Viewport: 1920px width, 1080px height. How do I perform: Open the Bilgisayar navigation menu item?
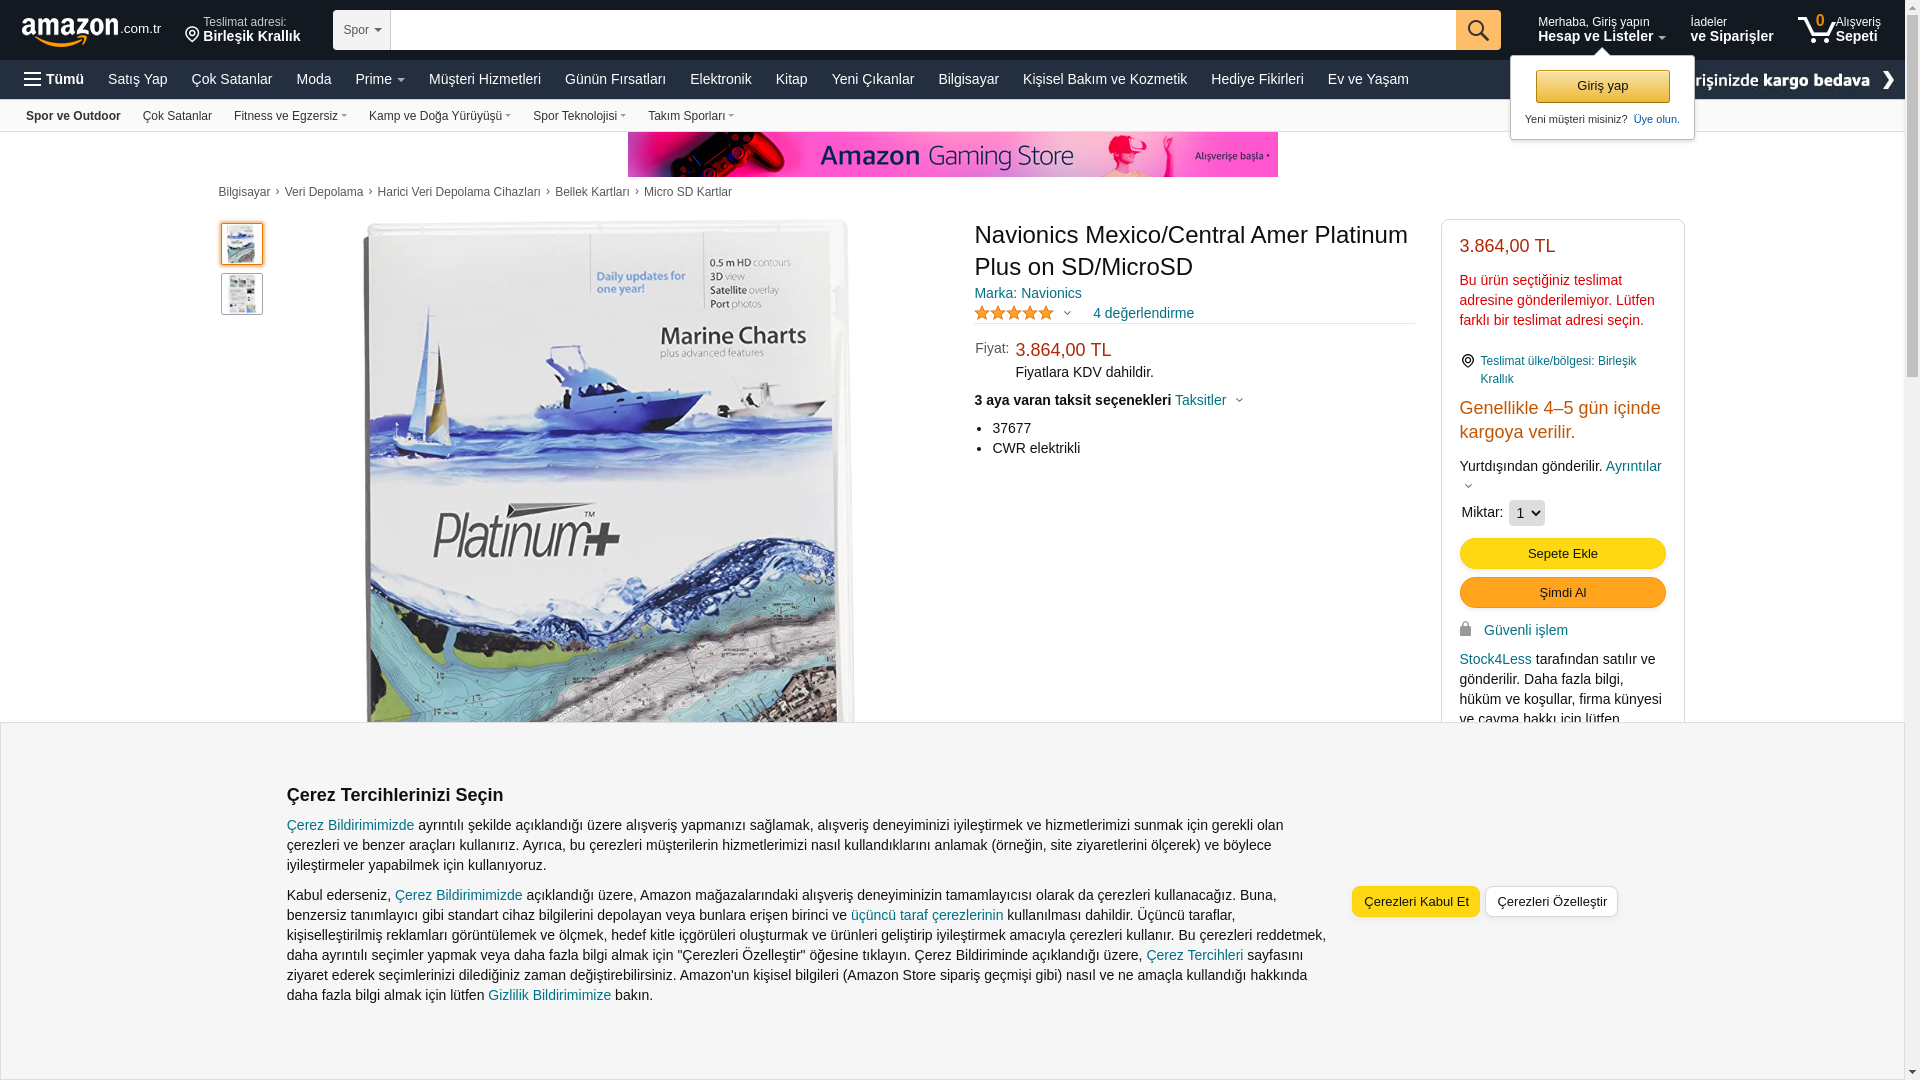[968, 79]
